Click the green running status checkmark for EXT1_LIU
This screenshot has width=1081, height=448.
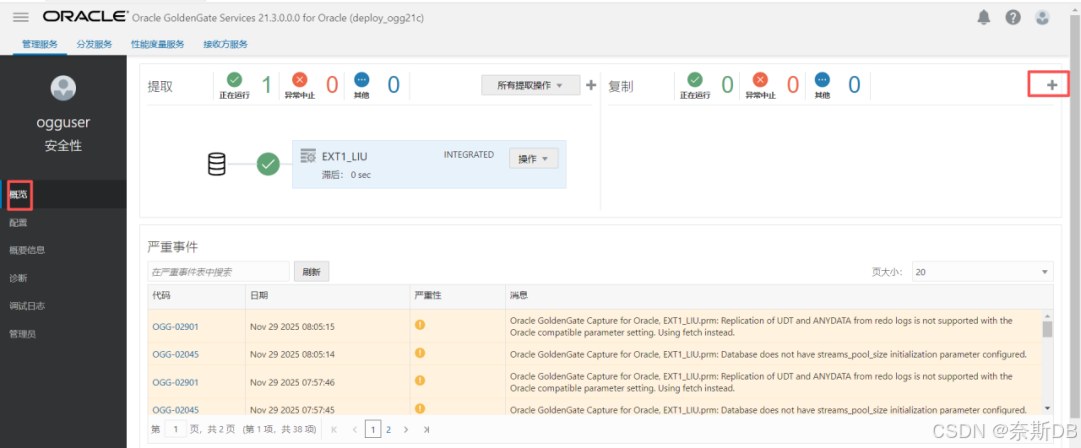coord(268,164)
